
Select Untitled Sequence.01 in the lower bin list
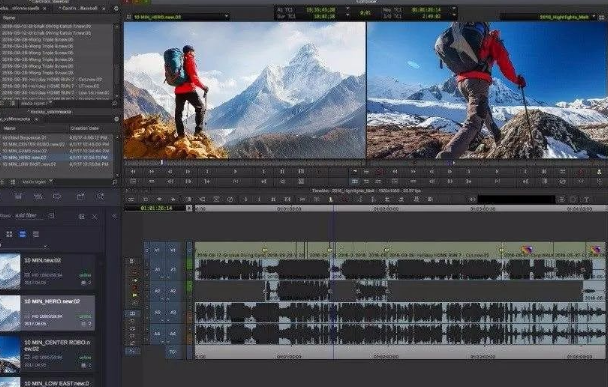[24, 137]
